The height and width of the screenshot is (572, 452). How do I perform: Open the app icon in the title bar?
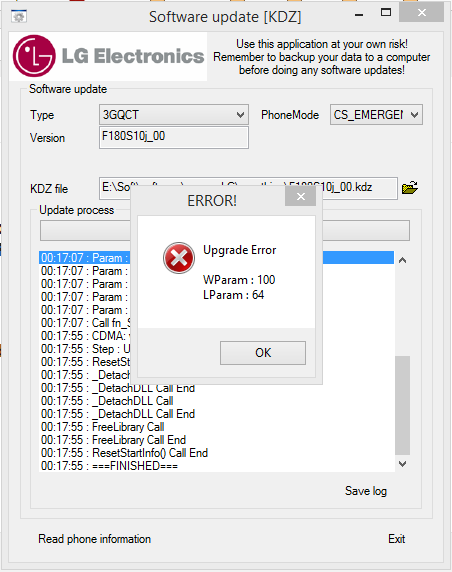pos(19,16)
